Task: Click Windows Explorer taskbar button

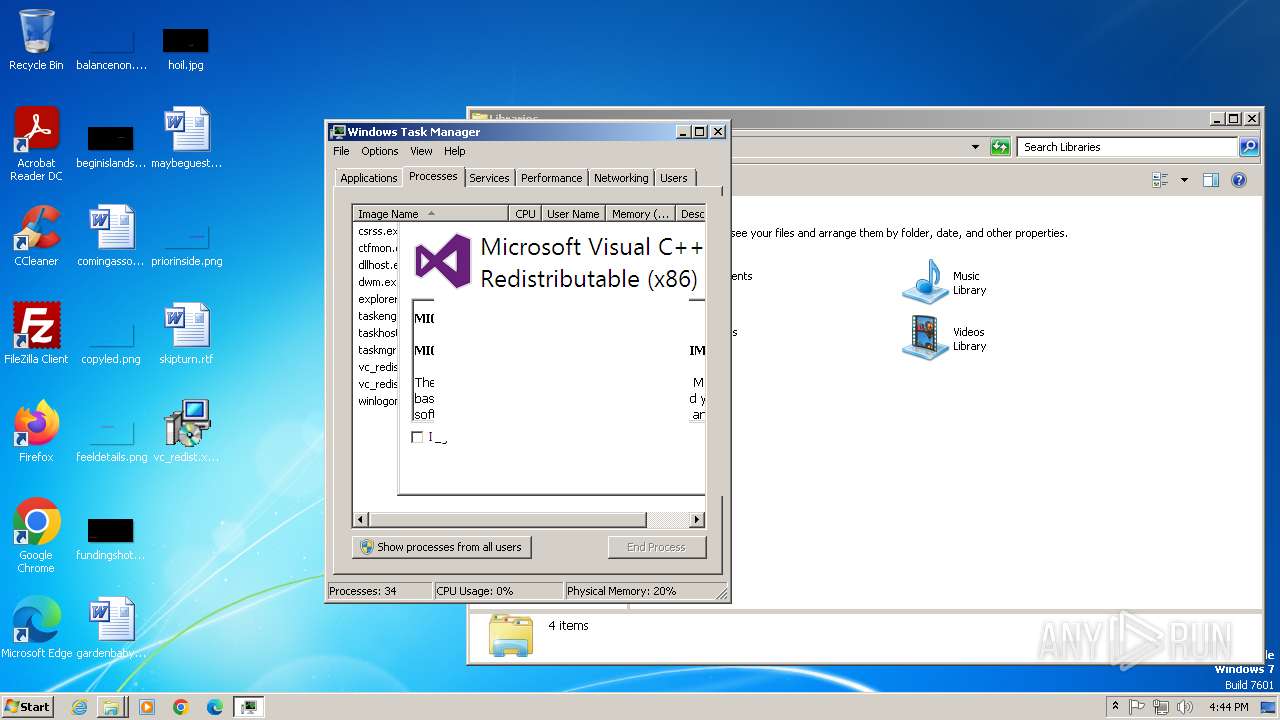Action: (111, 707)
